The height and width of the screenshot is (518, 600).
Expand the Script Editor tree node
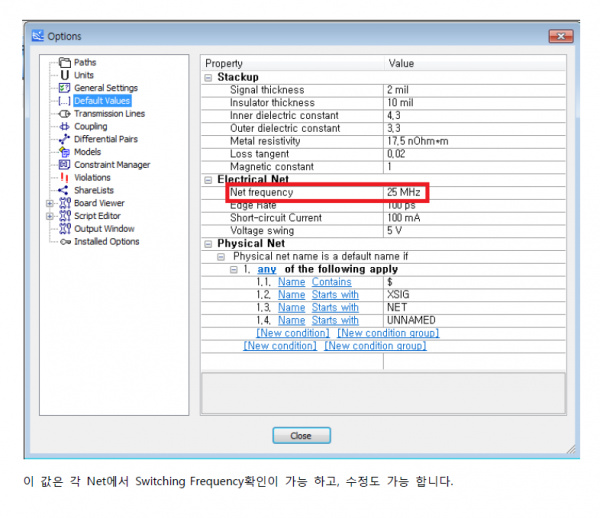click(x=50, y=216)
